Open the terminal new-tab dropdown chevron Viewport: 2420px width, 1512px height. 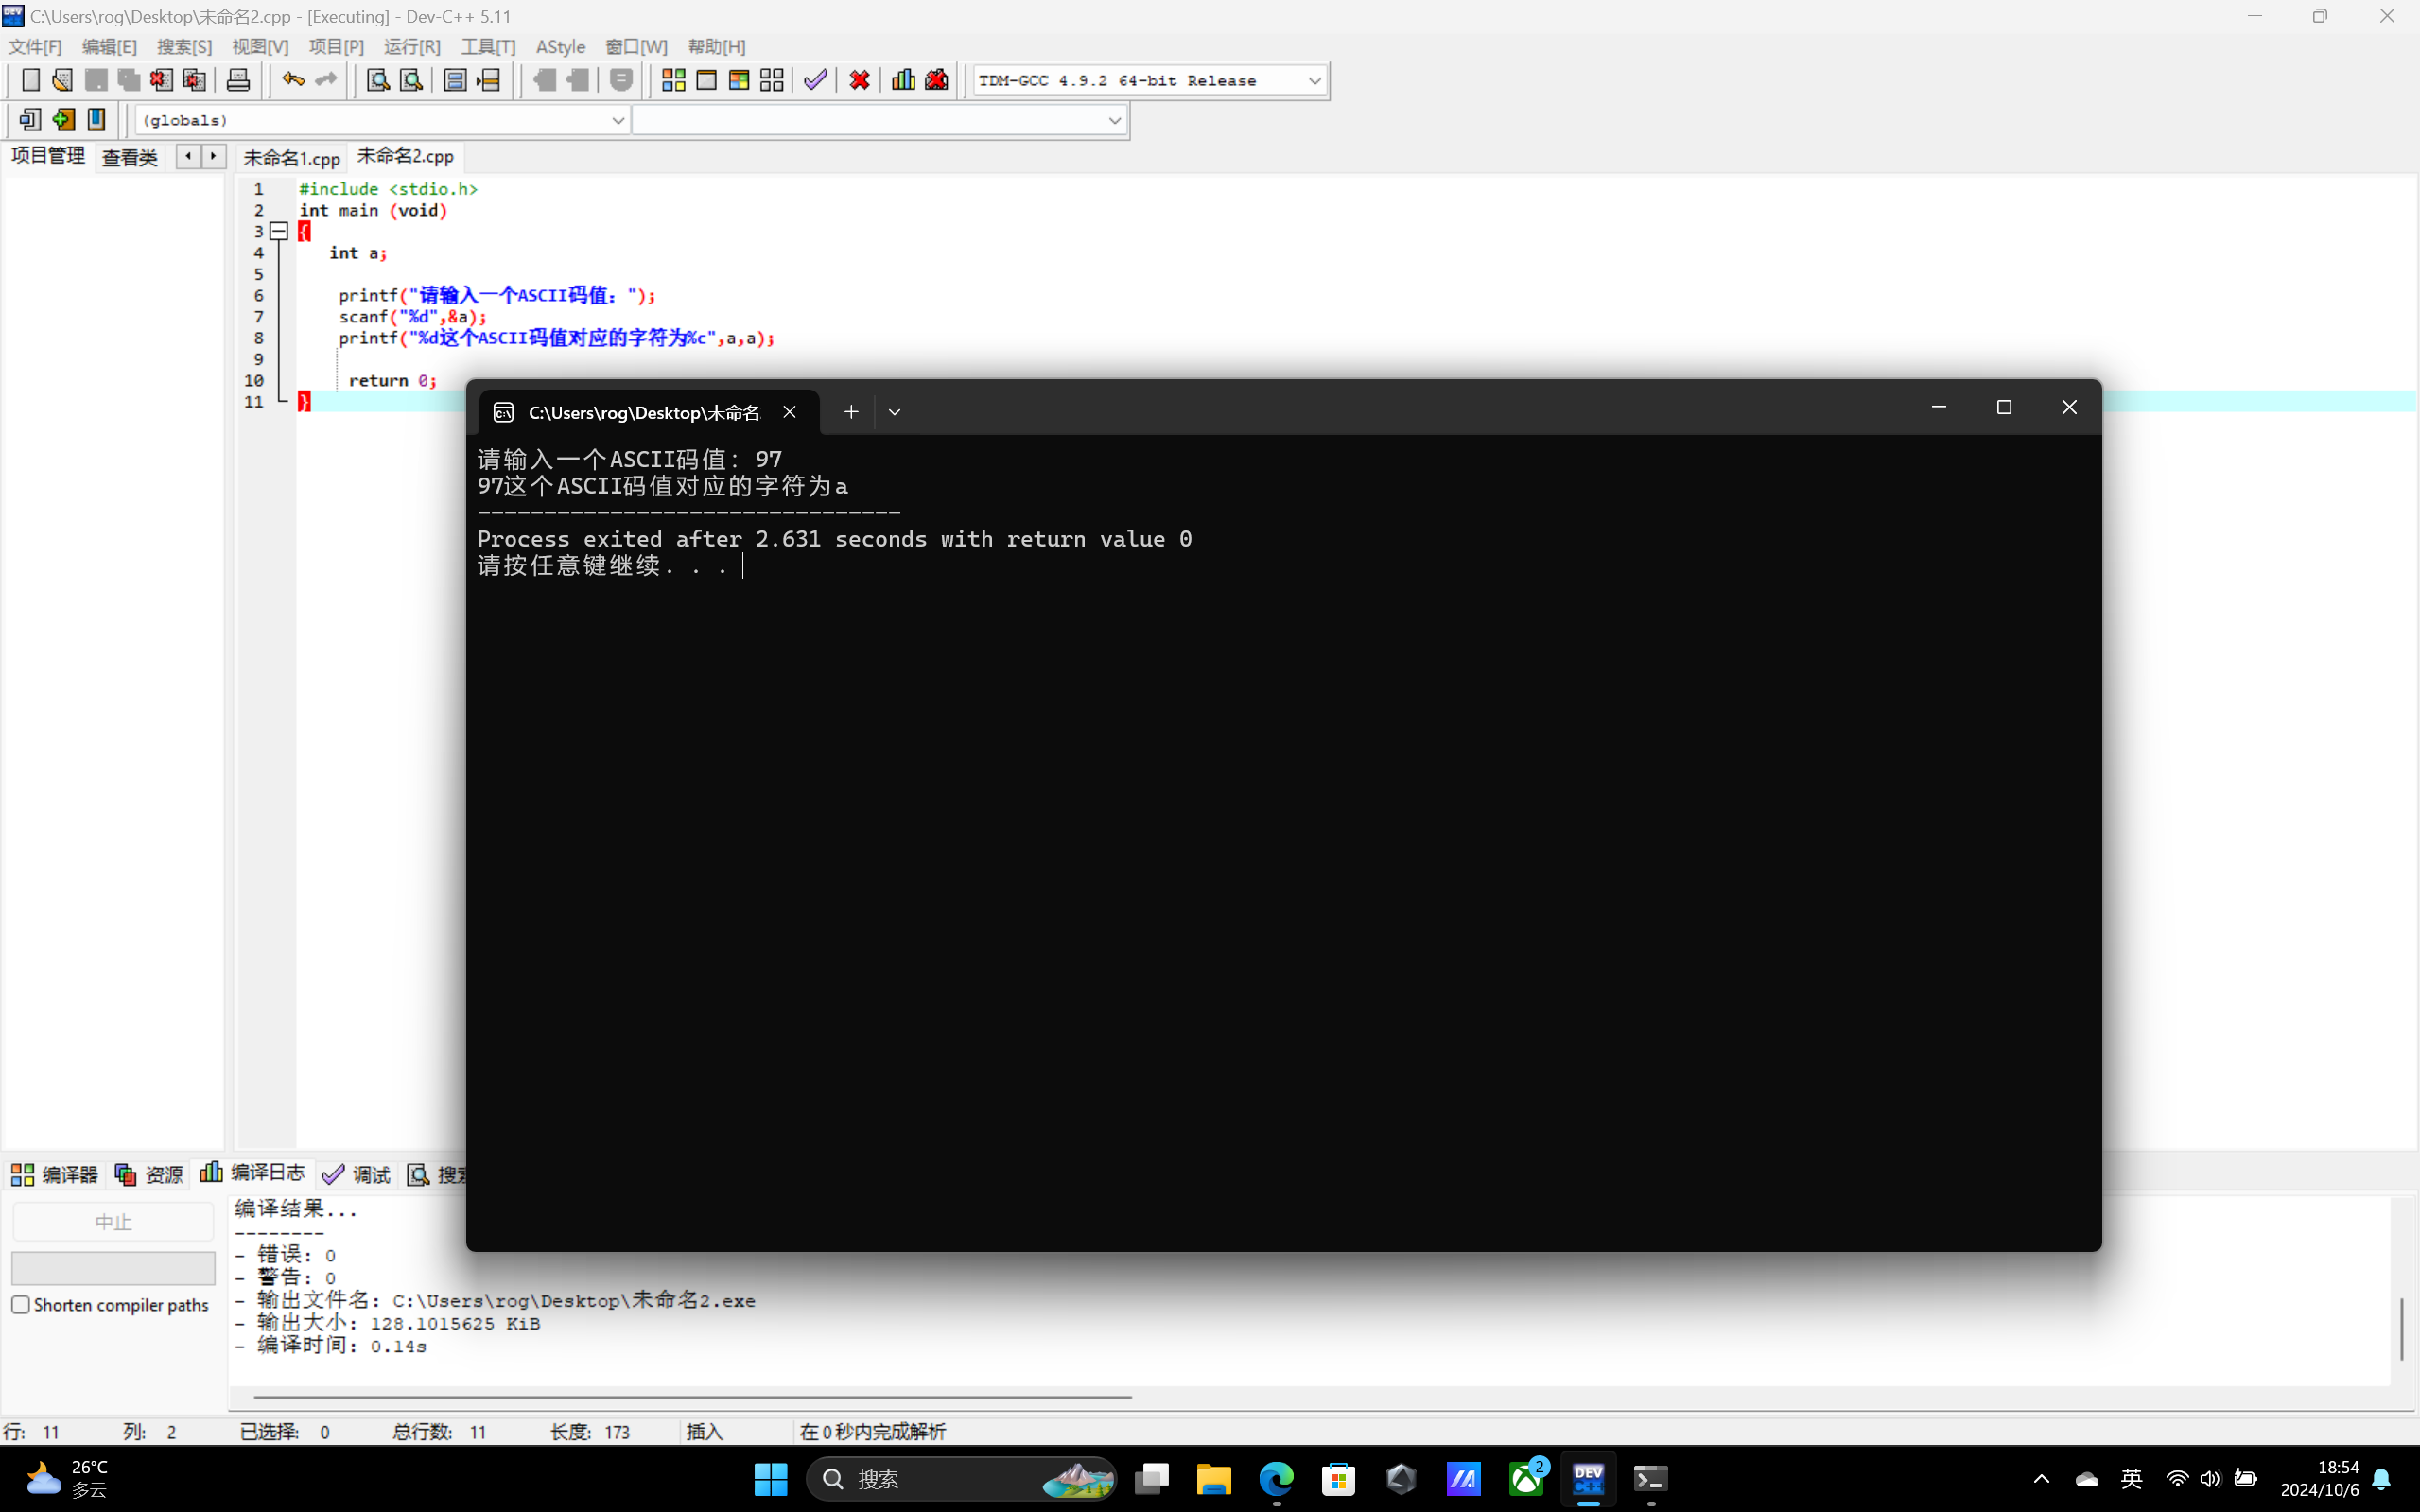click(x=894, y=412)
